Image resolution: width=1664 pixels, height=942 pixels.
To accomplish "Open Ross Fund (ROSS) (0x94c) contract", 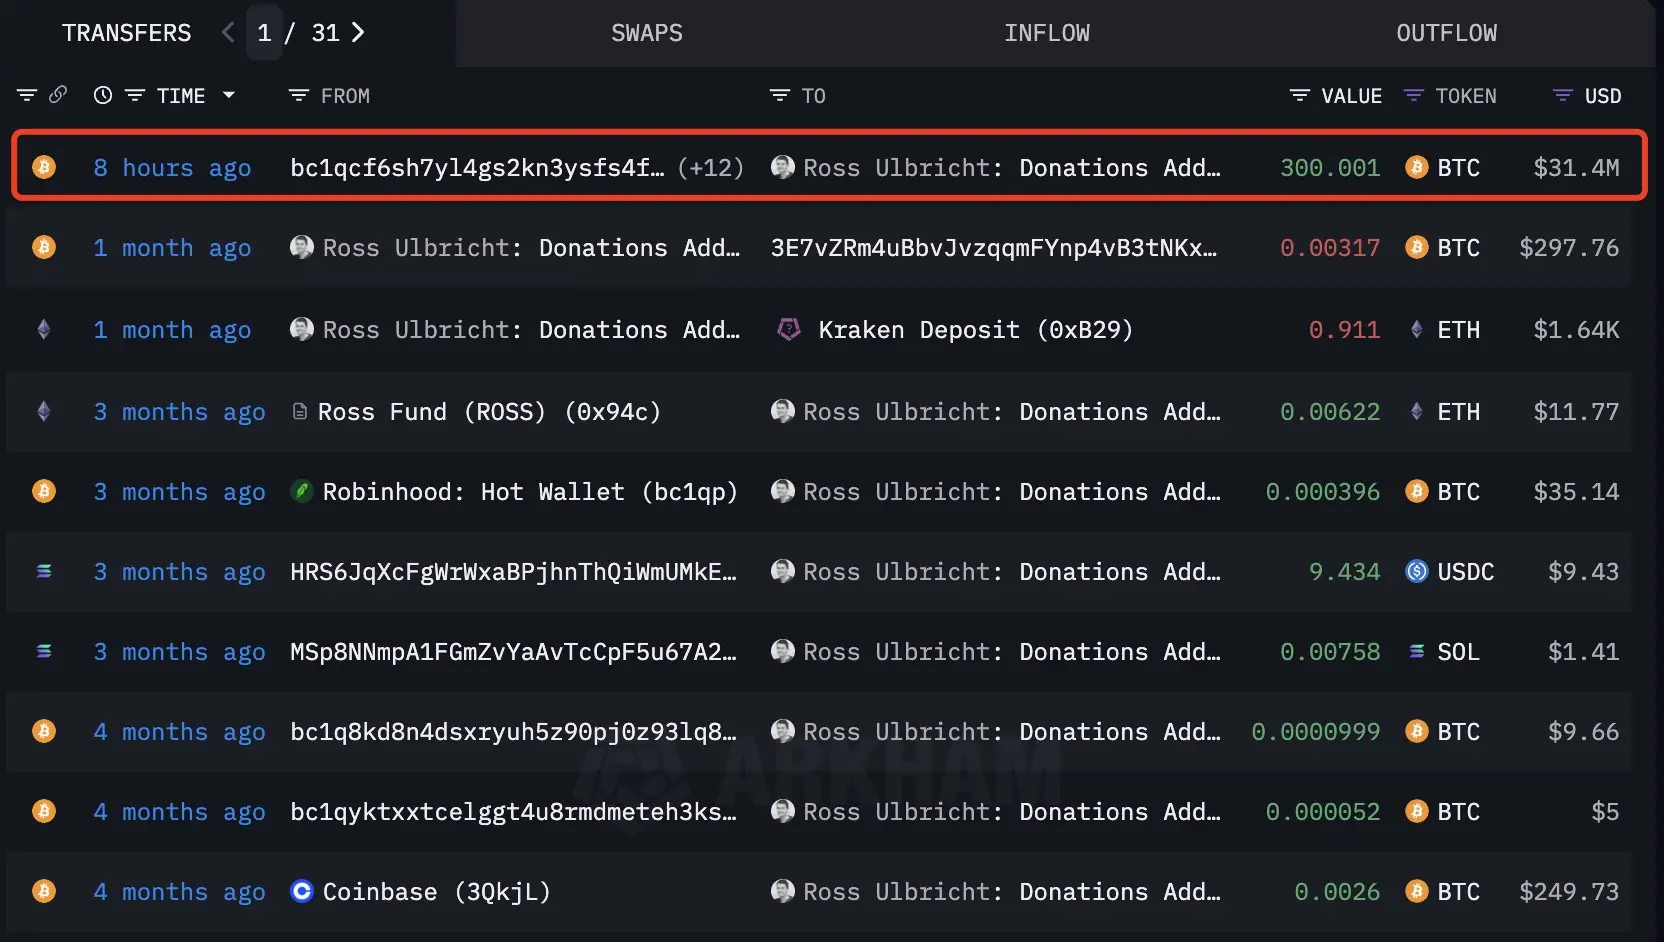I will 489,411.
